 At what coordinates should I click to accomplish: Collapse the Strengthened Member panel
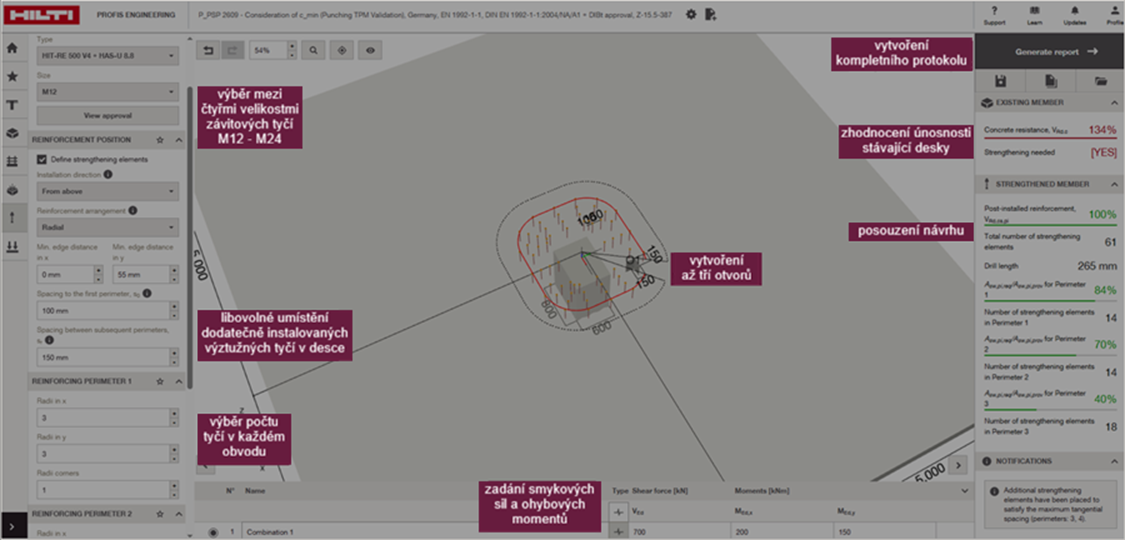(x=1114, y=184)
